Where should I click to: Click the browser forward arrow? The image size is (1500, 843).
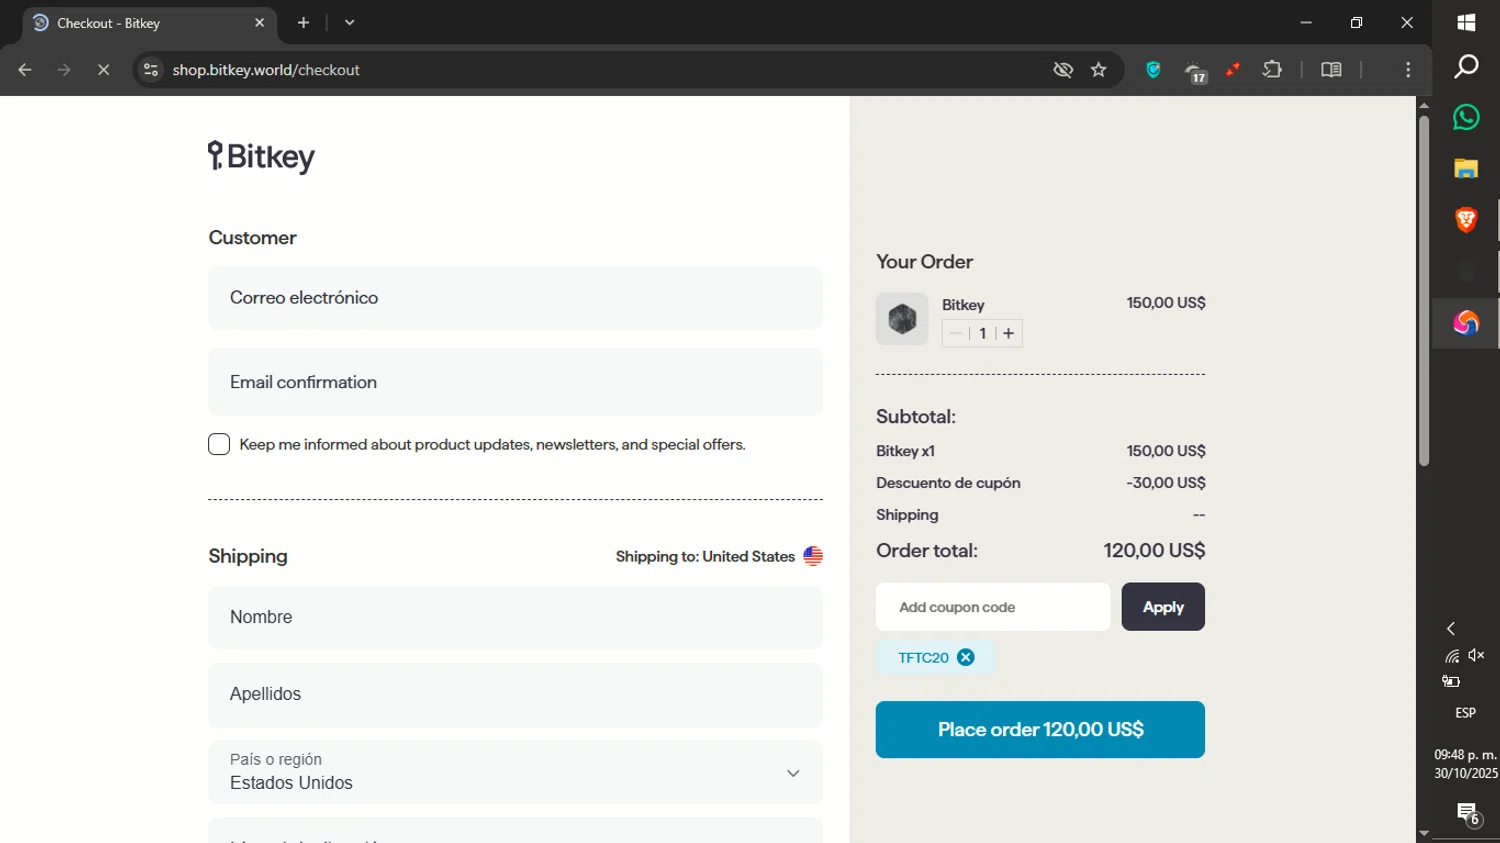[x=64, y=70]
